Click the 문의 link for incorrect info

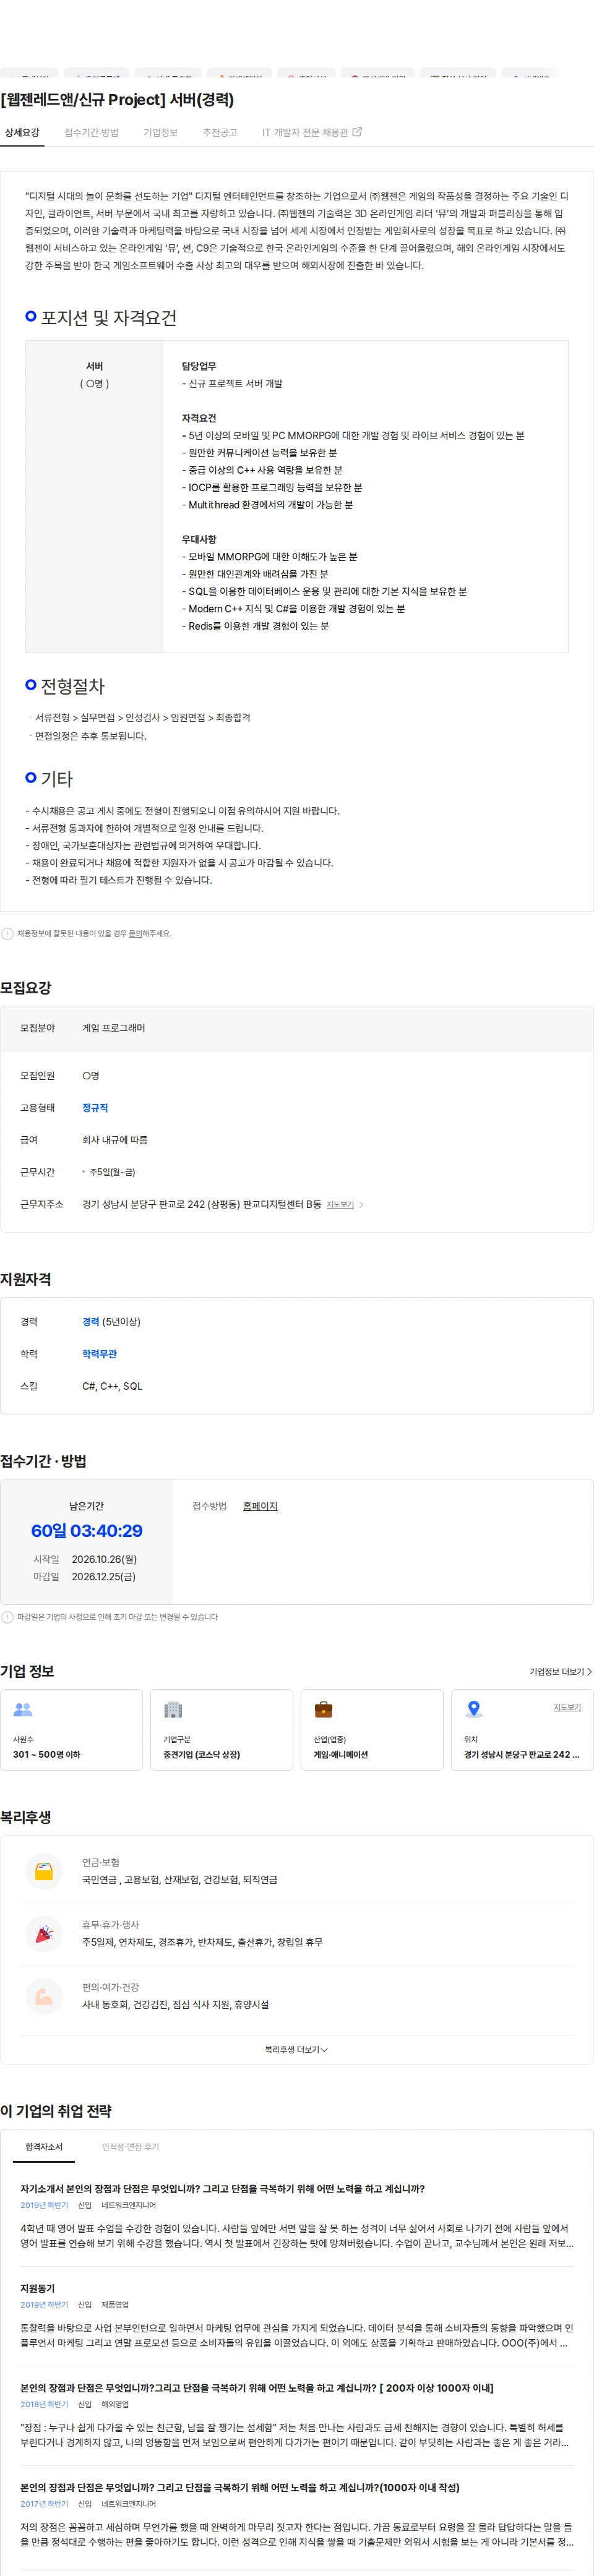pos(135,933)
